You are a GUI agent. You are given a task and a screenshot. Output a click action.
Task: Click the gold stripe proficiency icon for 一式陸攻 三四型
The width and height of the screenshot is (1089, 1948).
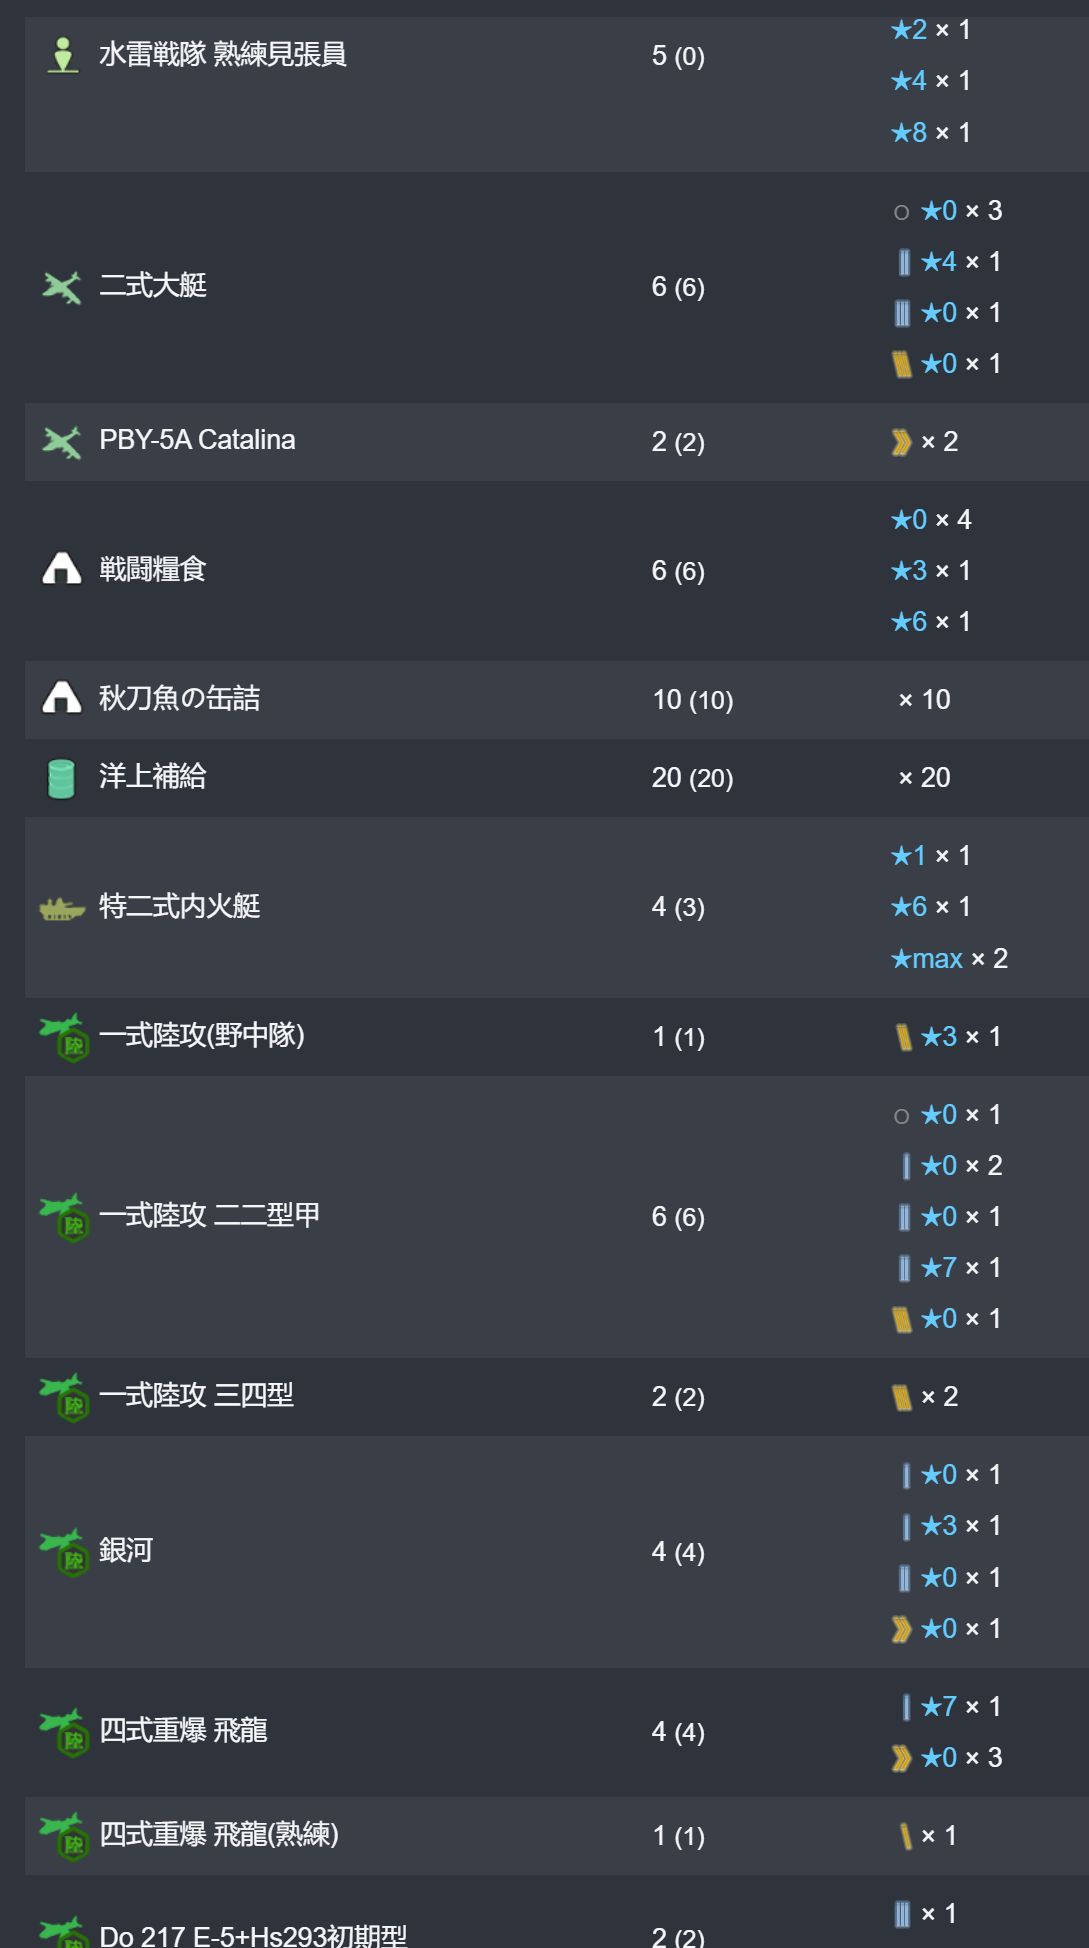click(x=901, y=1397)
